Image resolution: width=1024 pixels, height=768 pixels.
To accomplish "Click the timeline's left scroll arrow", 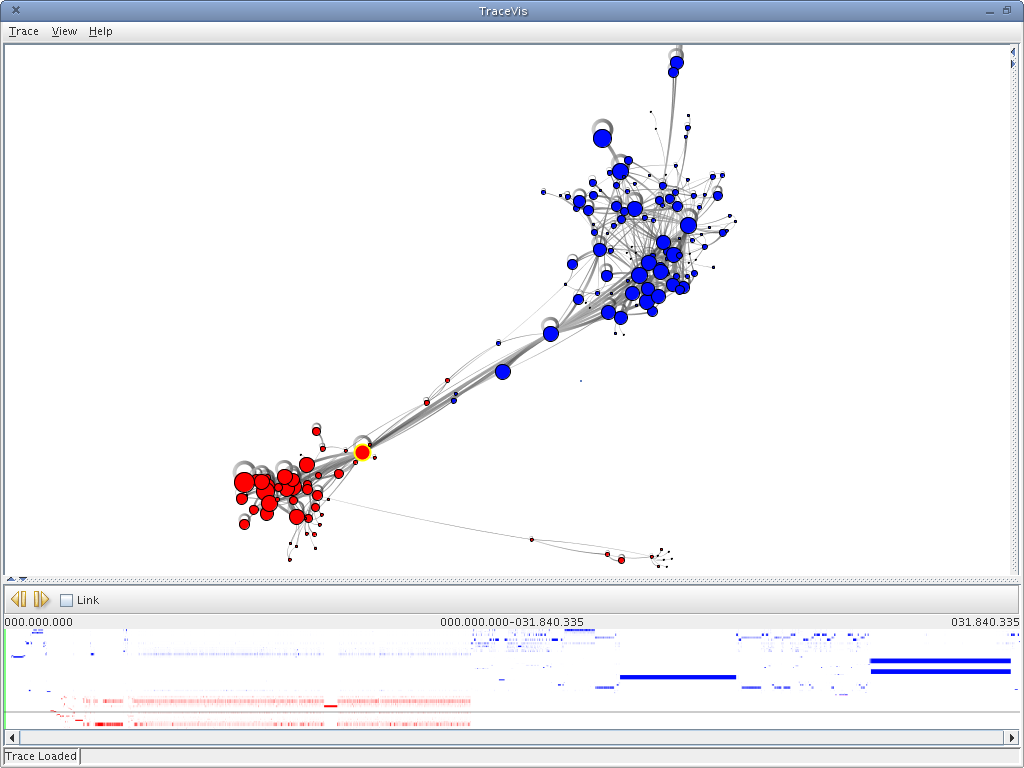I will tap(12, 737).
